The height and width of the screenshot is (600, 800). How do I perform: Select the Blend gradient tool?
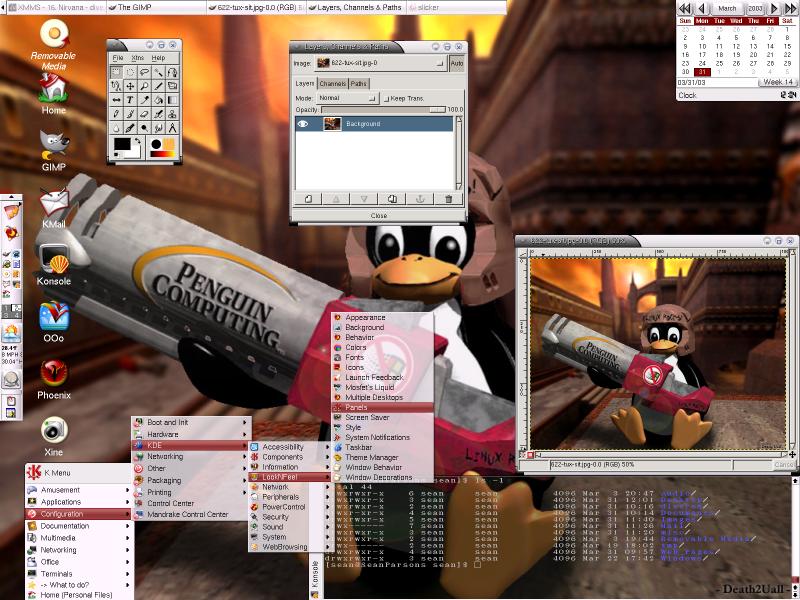point(172,100)
